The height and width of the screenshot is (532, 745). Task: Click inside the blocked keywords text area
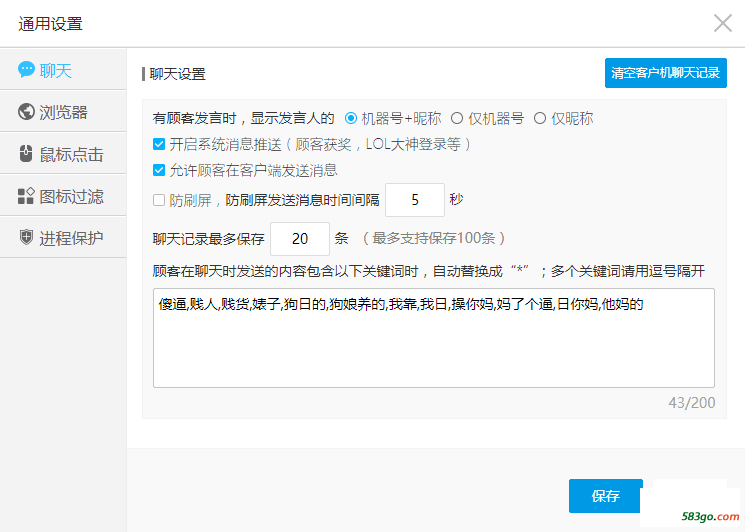click(434, 338)
